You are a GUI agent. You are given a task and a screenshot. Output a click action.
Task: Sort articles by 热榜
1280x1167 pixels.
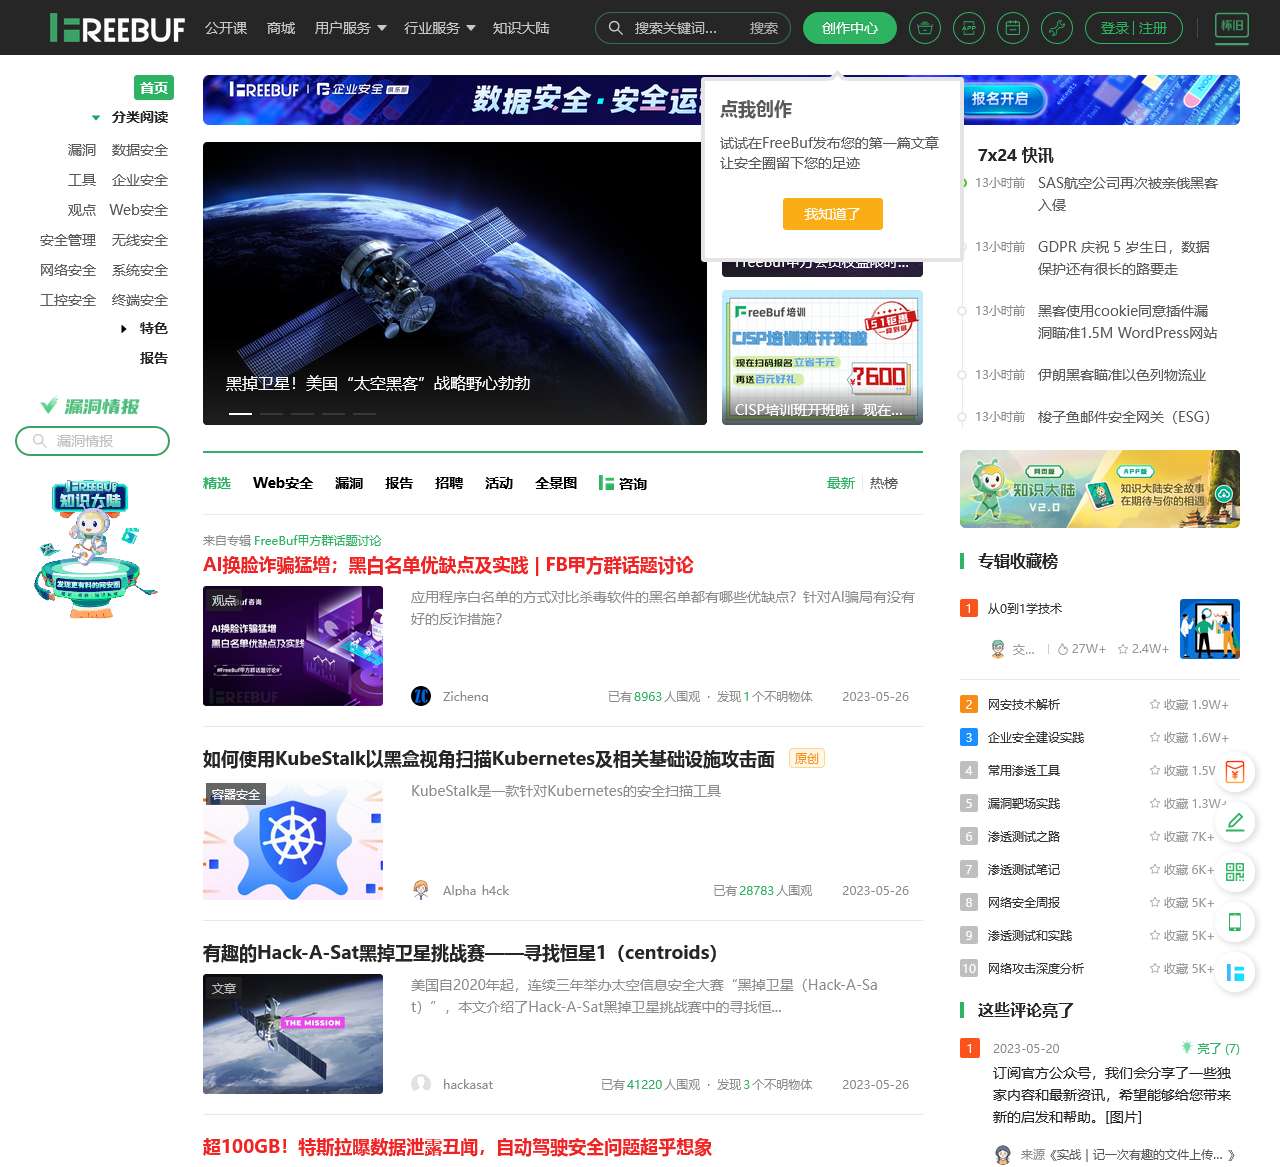pyautogui.click(x=884, y=483)
